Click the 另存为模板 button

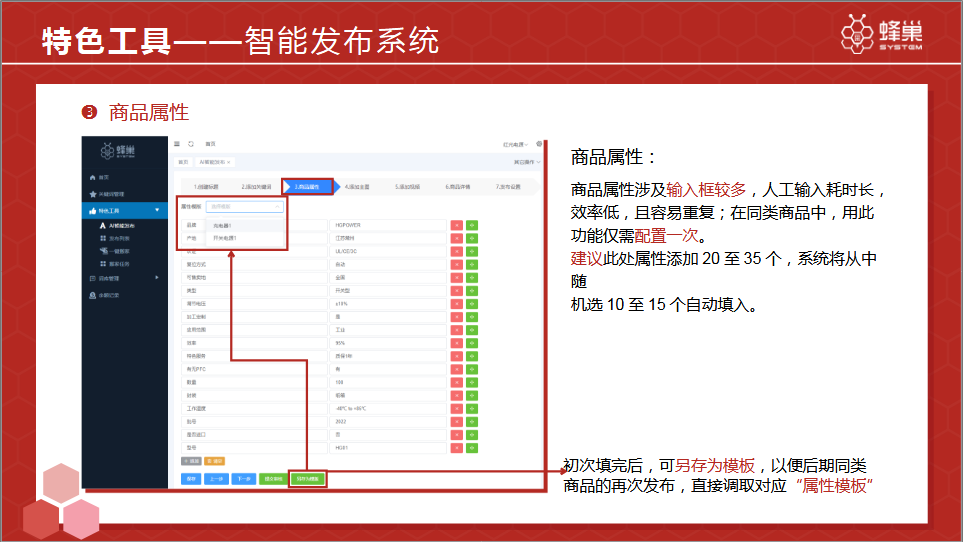(307, 479)
